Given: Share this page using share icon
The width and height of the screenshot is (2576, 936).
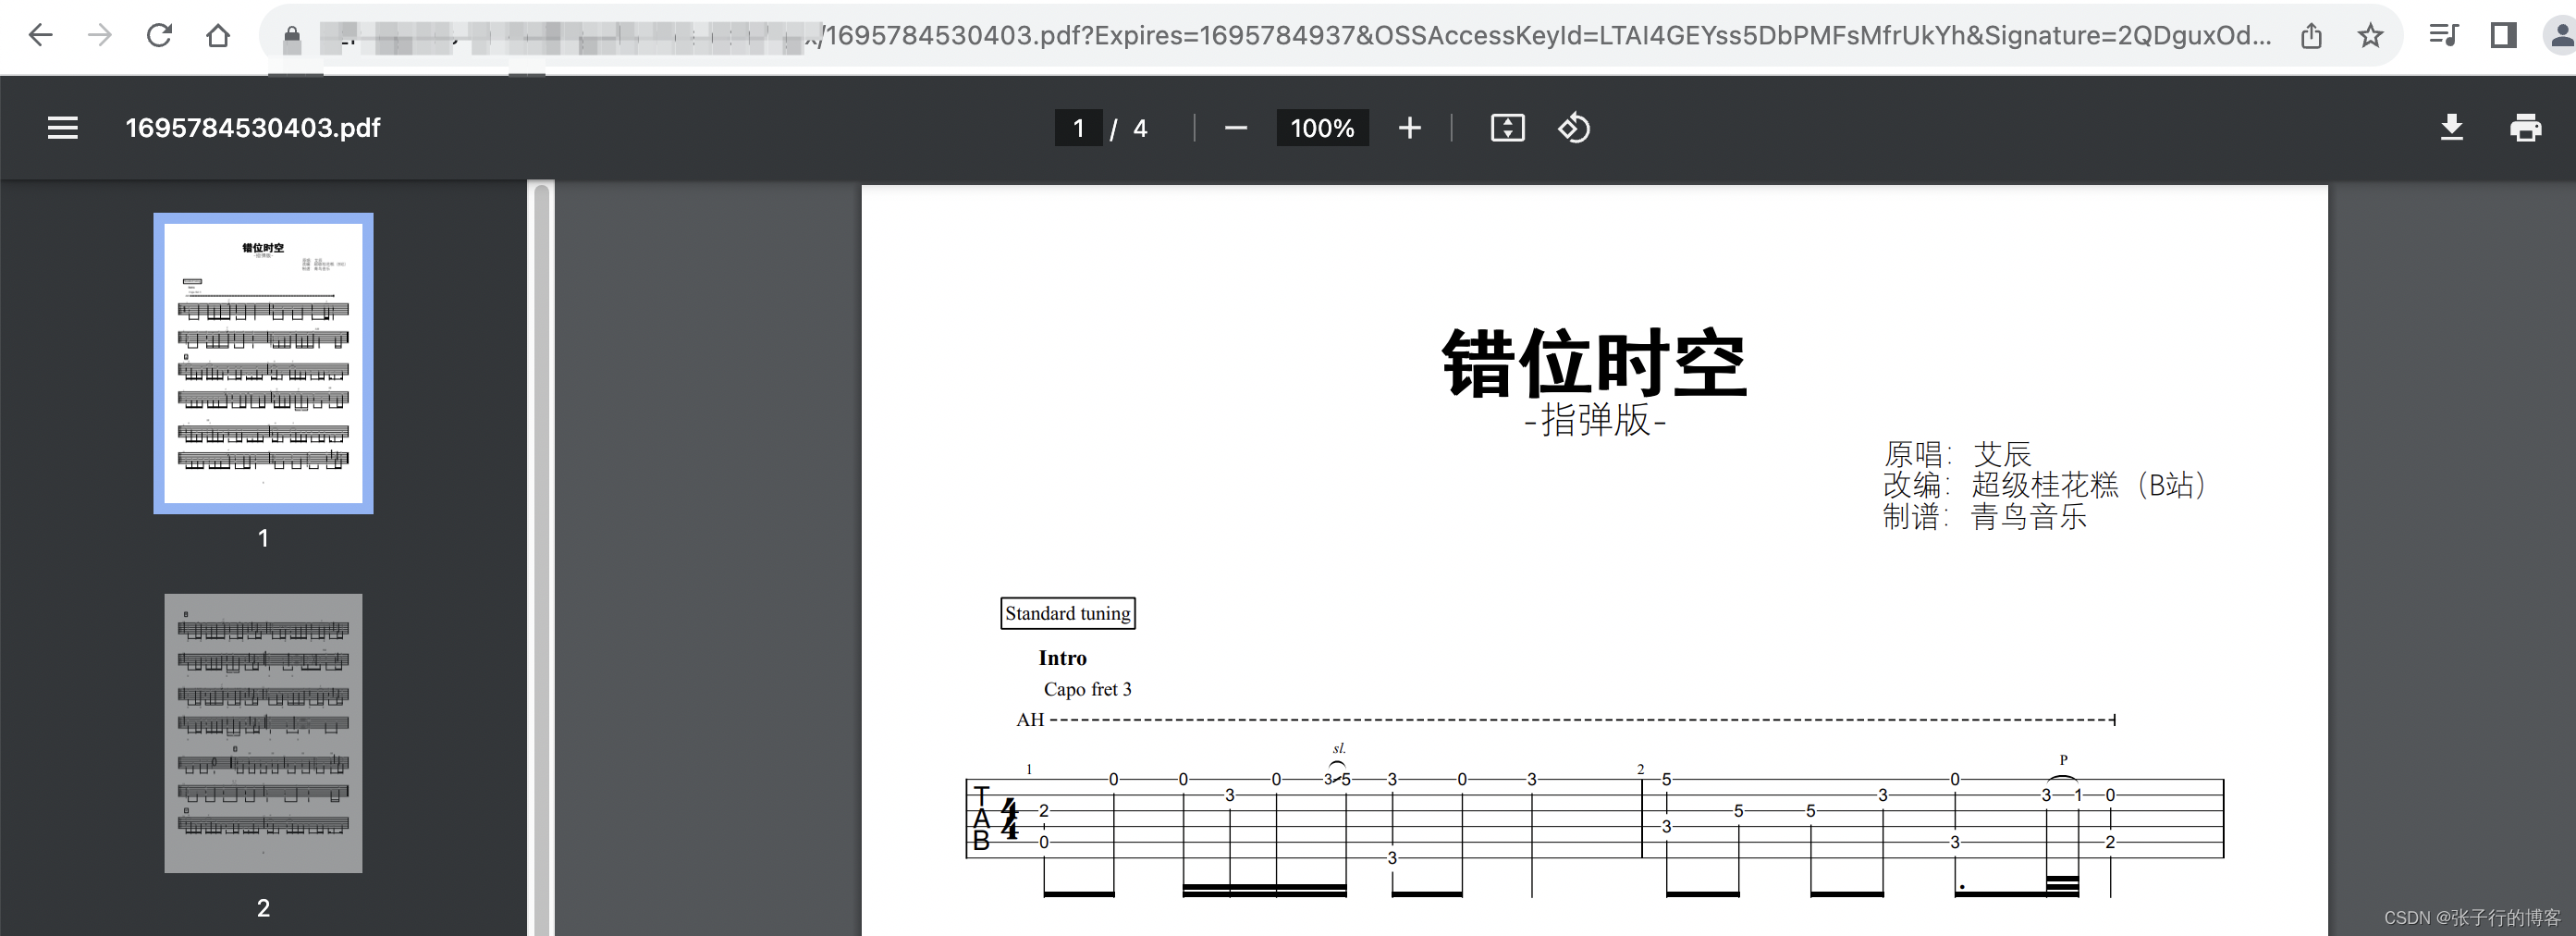Looking at the screenshot, I should pos(2311,36).
